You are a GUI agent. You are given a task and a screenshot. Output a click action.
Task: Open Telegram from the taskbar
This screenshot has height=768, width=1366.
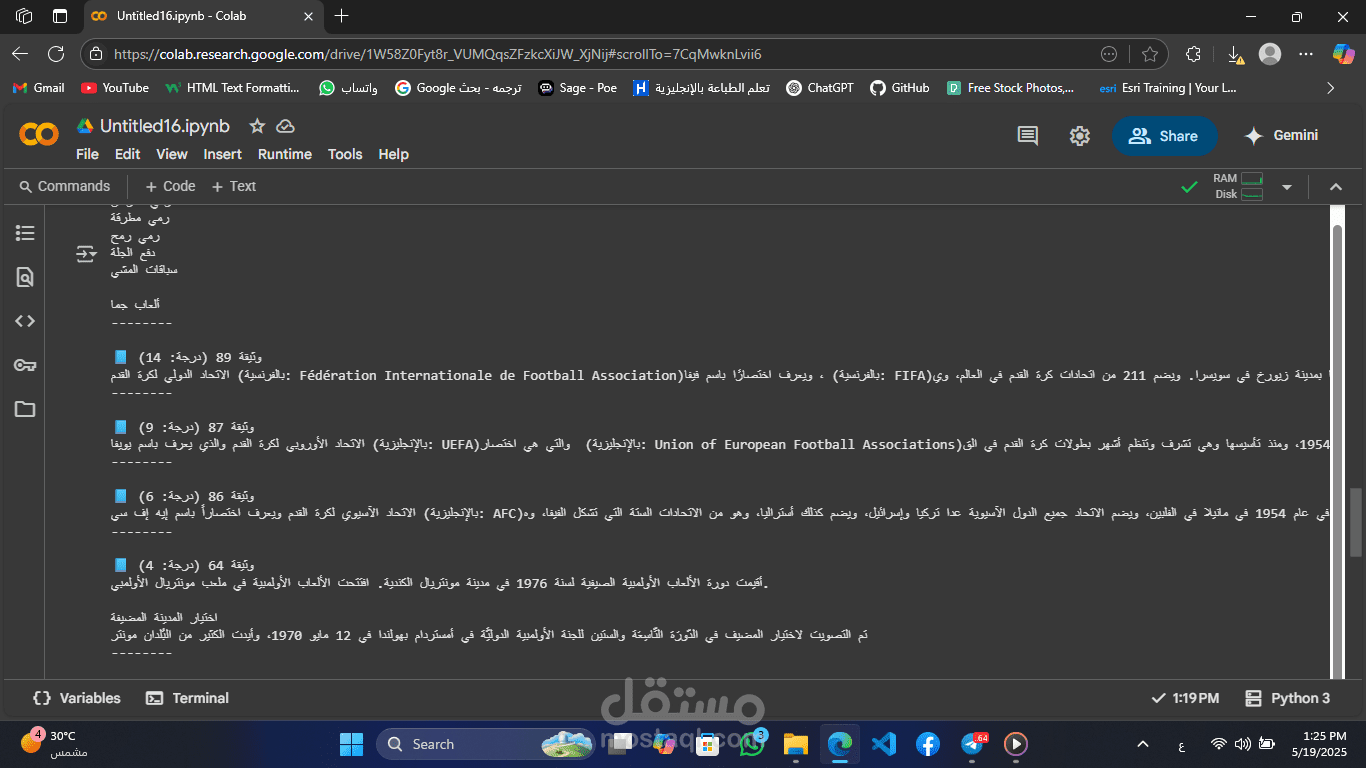click(972, 744)
